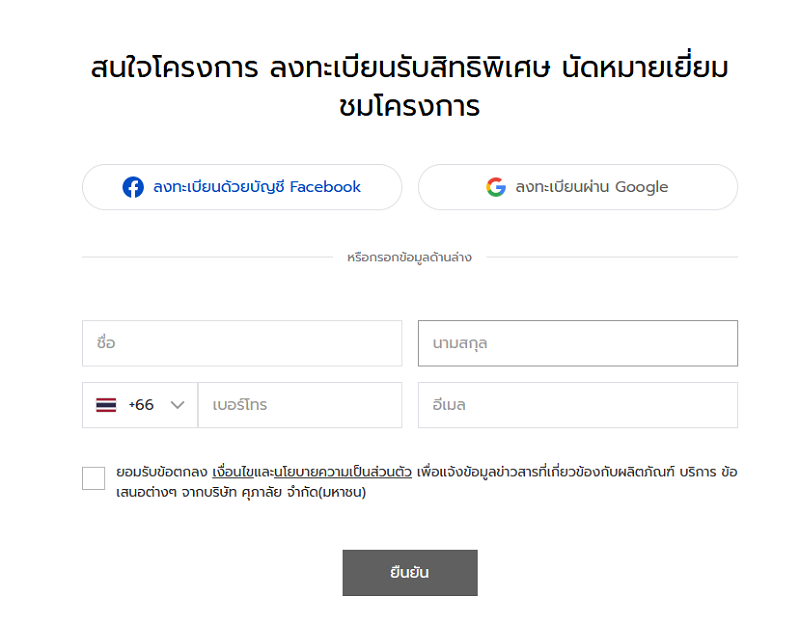Focus the อีเมล email field
This screenshot has height=624, width=800.
pos(578,405)
